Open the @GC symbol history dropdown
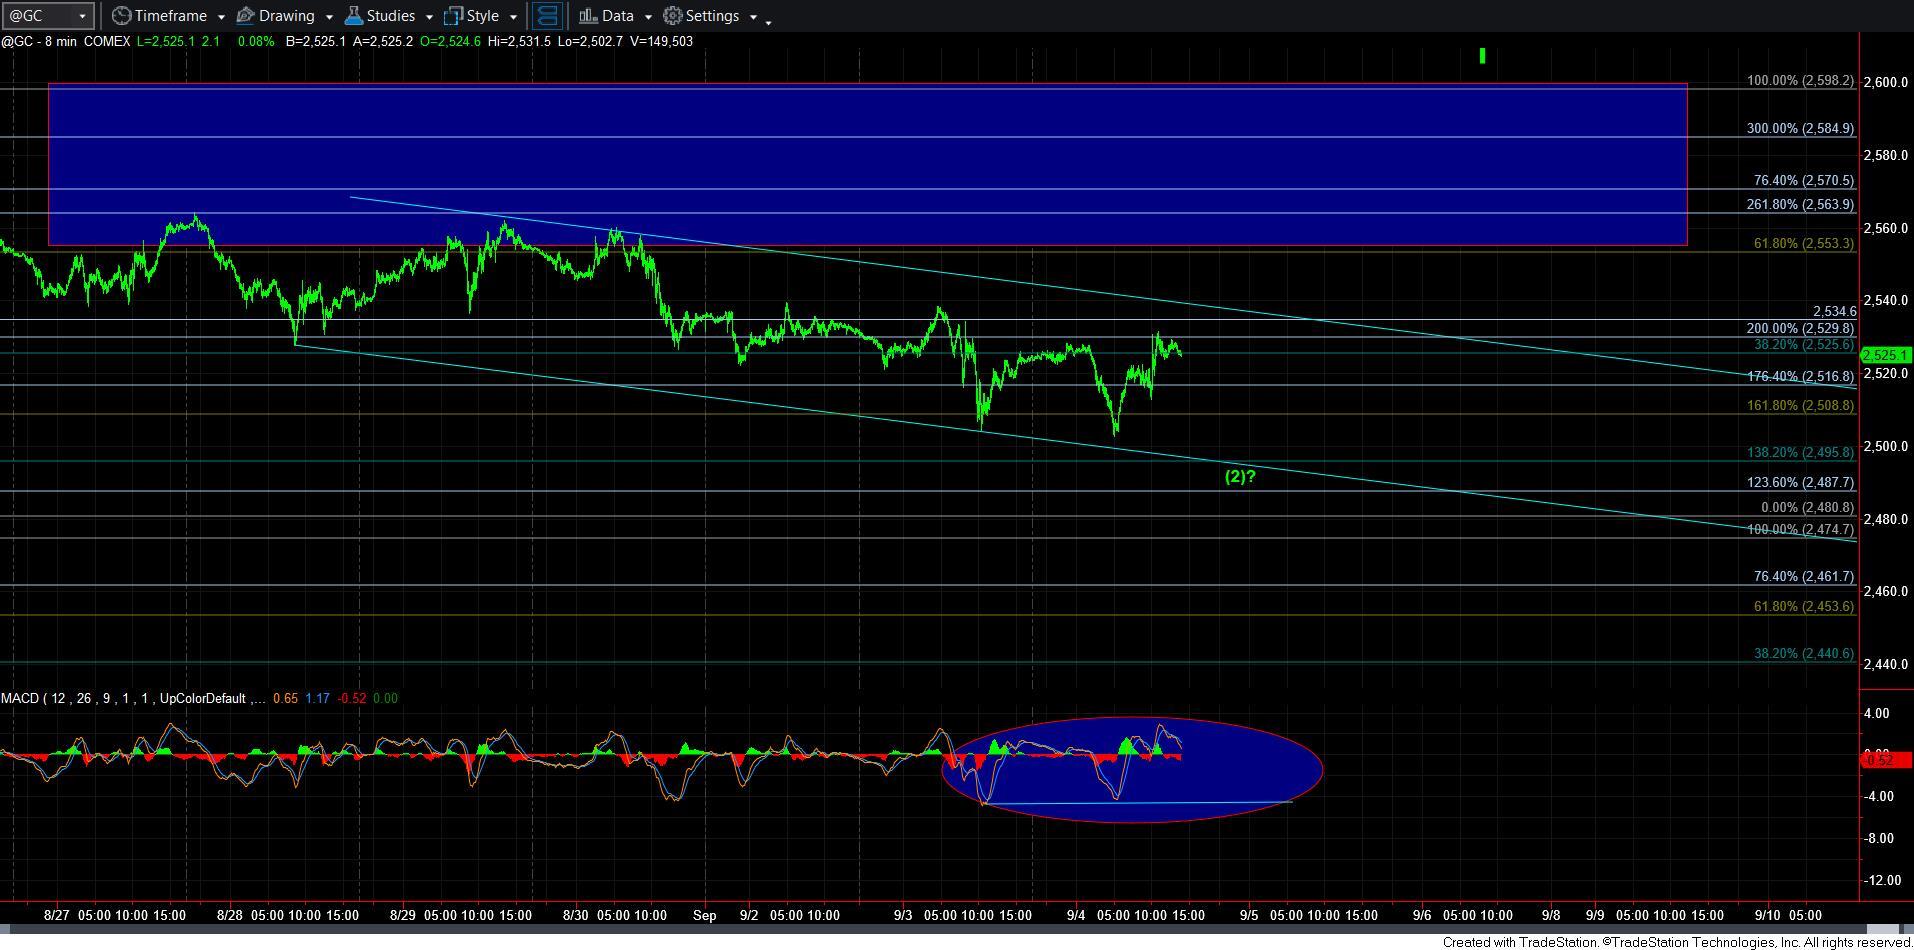Screen dimensions: 1914x950 (84, 16)
